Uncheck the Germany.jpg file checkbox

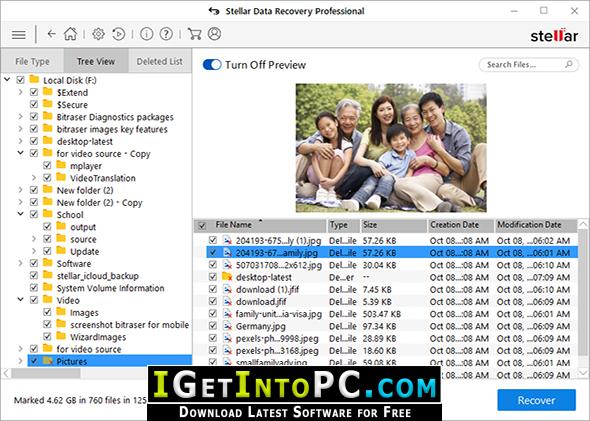(x=213, y=326)
